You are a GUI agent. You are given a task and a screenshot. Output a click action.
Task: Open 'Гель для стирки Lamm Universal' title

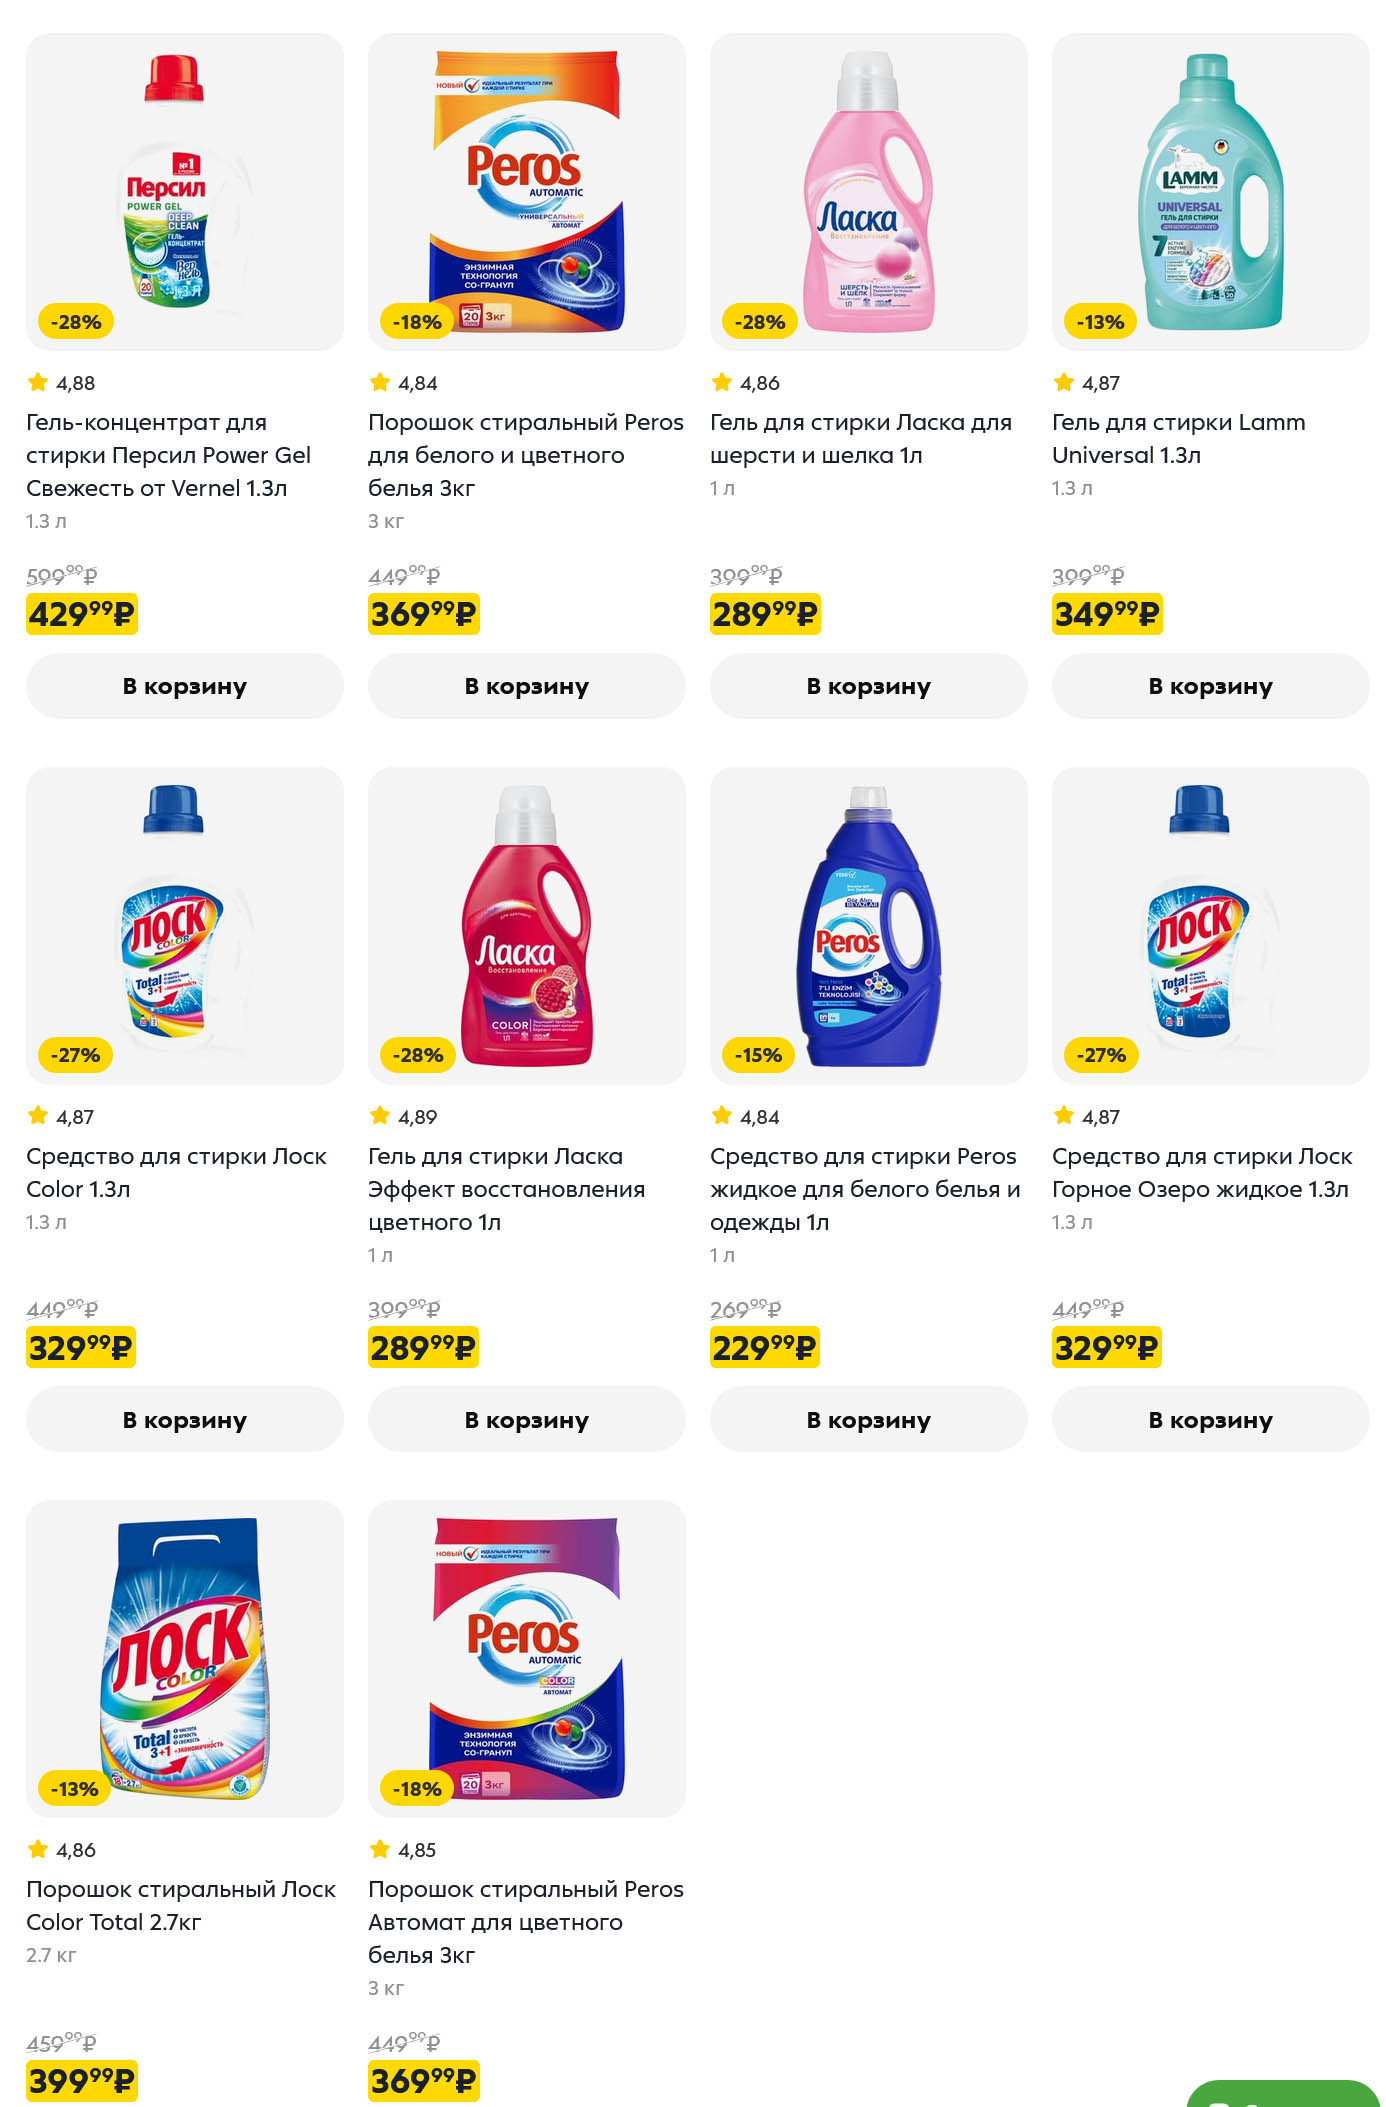click(1178, 438)
